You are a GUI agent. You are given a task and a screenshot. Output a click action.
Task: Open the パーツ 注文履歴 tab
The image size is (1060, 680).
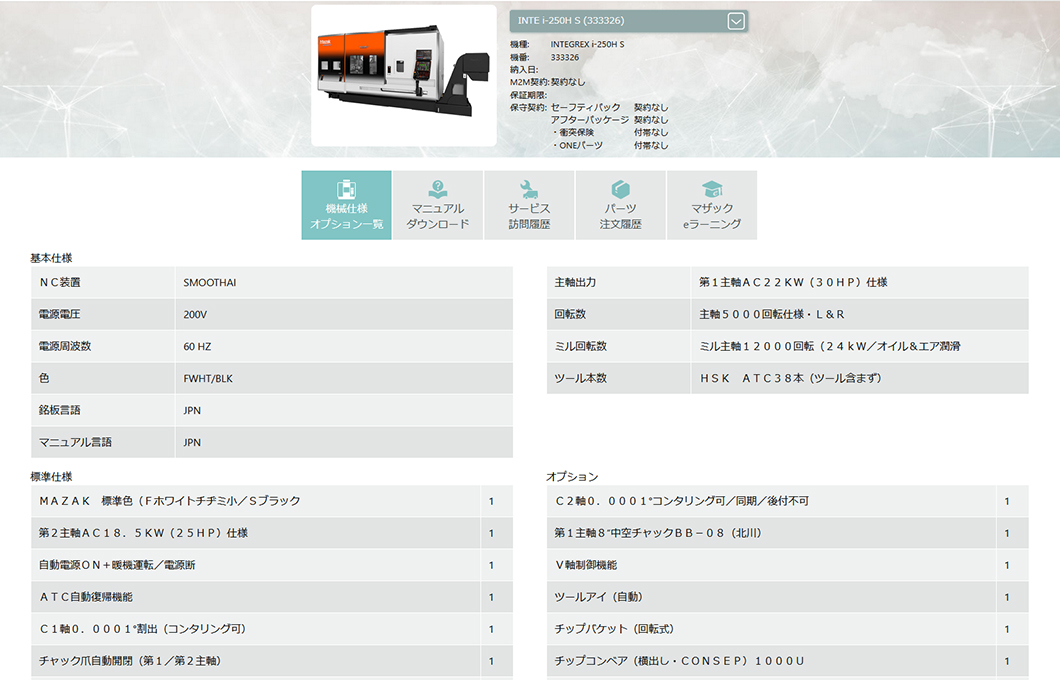621,205
